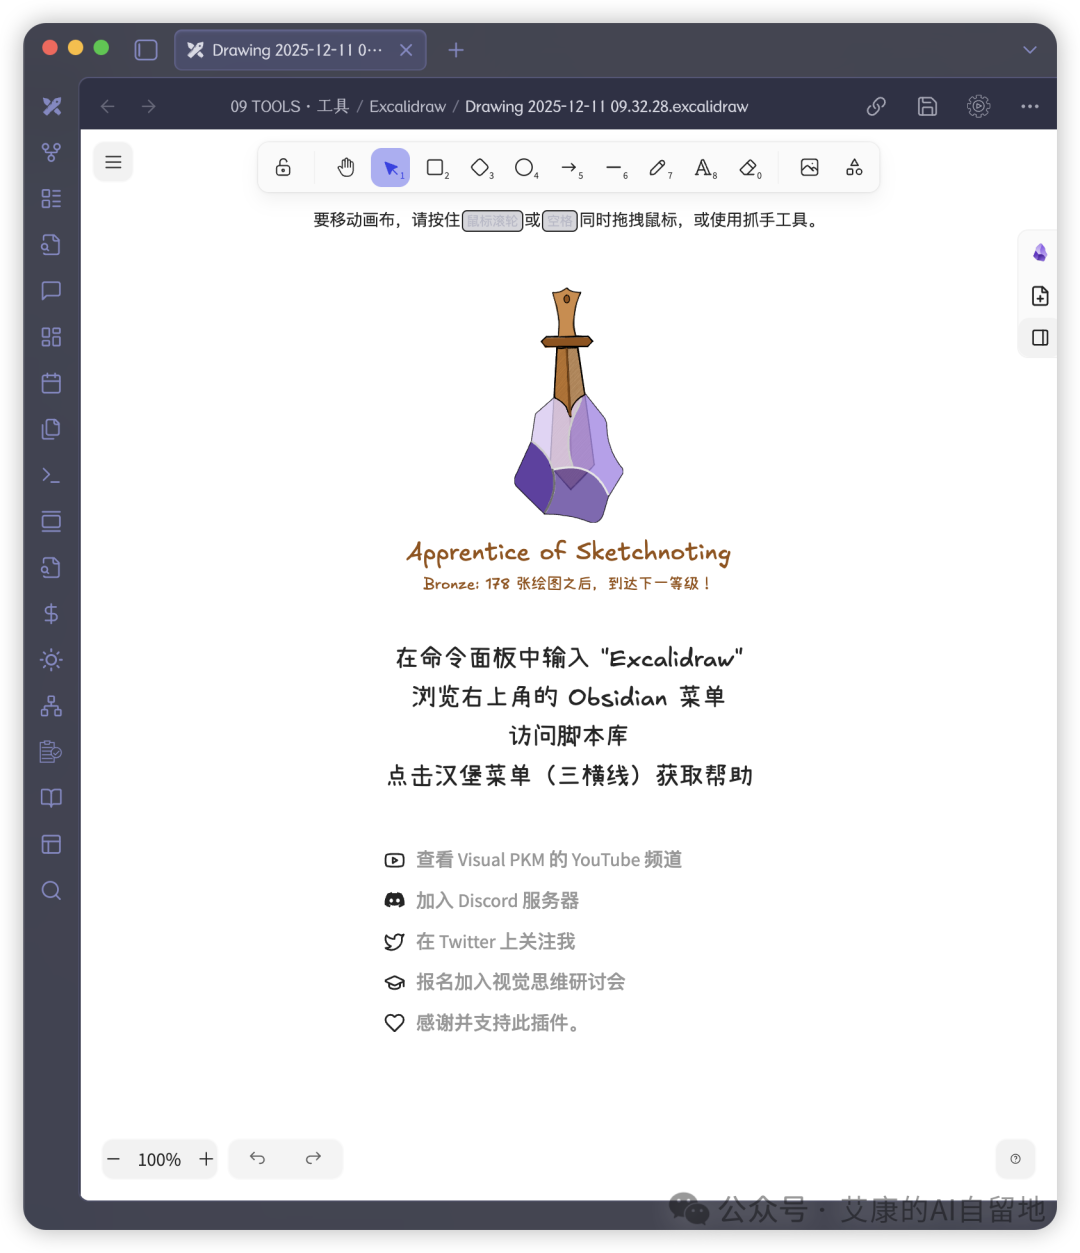Screen dimensions: 1080x1253
Task: Select the Diamond shape tool
Action: coord(481,168)
